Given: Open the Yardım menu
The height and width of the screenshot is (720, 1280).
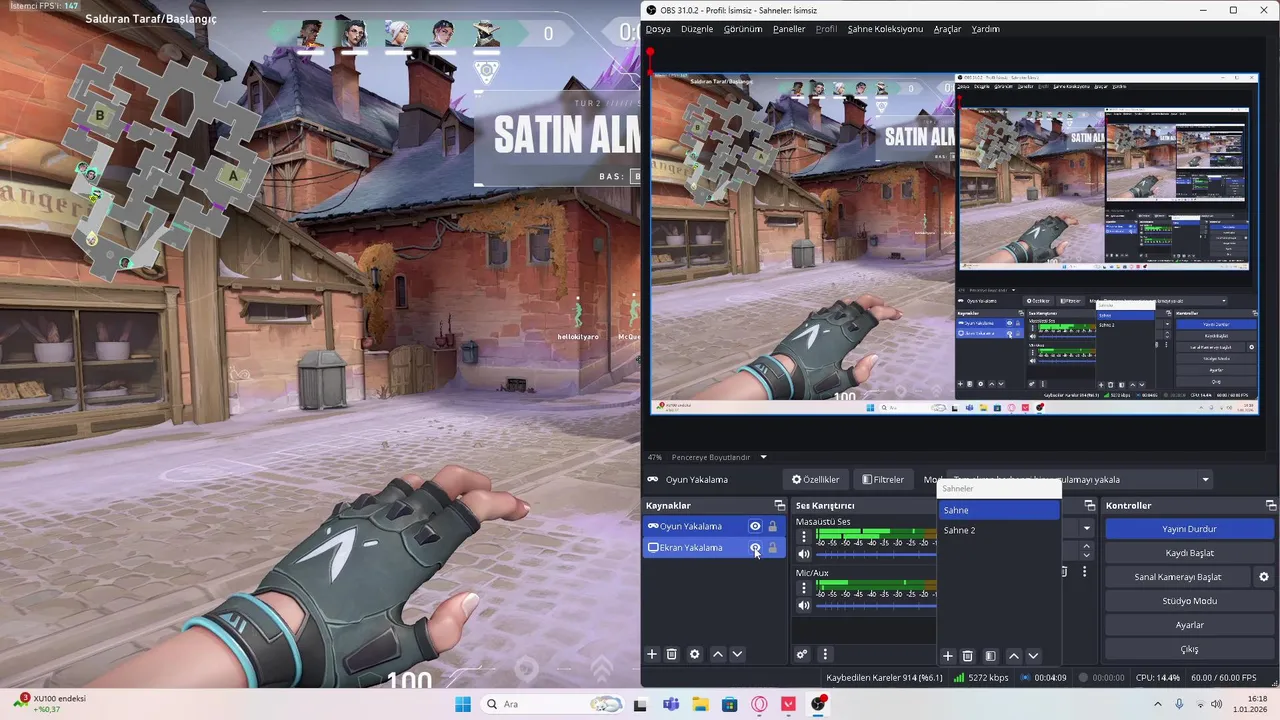Looking at the screenshot, I should (986, 29).
